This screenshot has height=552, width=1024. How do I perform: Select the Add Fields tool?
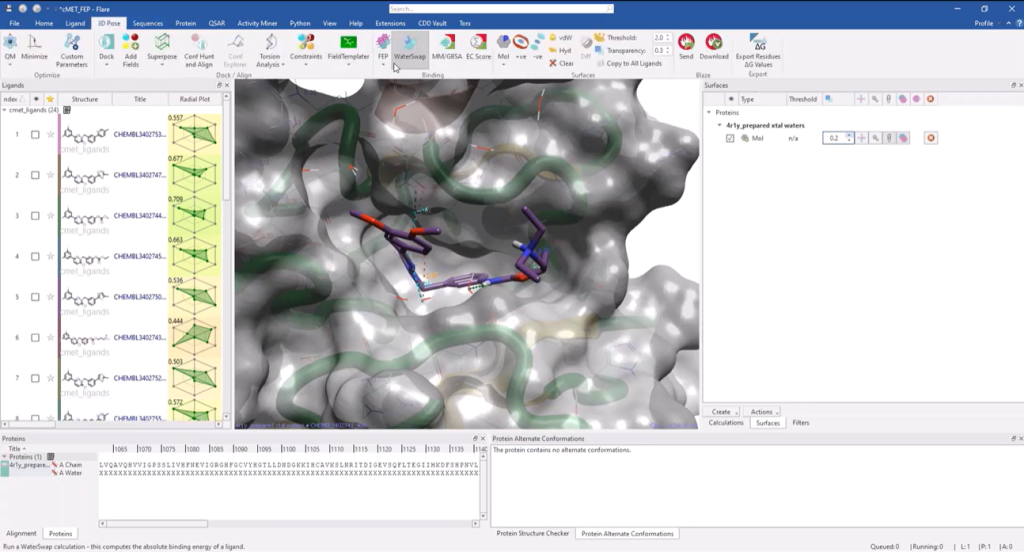(x=131, y=50)
